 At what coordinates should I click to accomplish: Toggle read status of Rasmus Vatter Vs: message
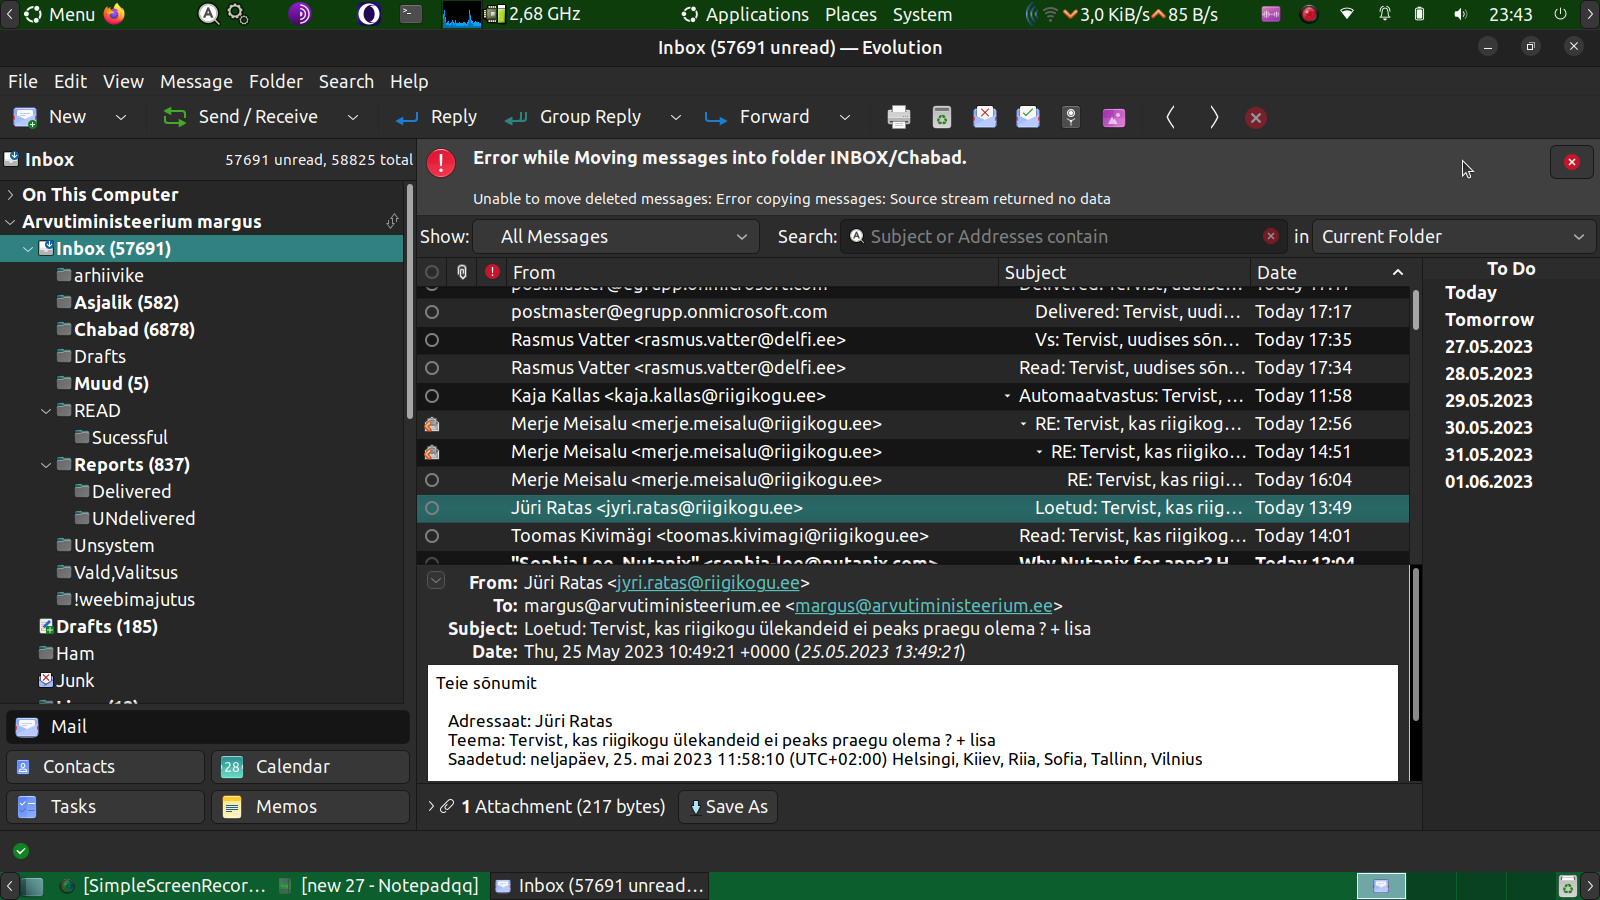pyautogui.click(x=432, y=340)
